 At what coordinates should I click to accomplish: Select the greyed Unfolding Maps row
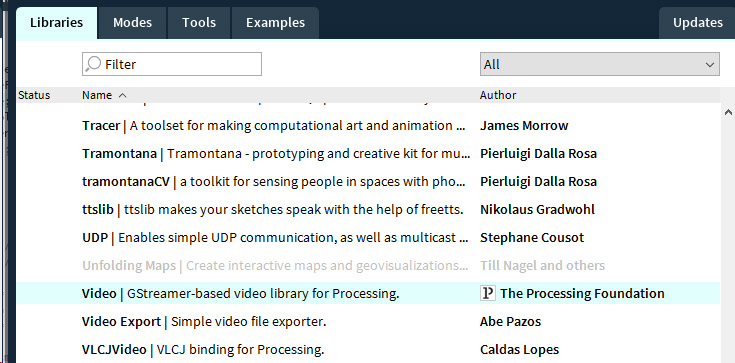pyautogui.click(x=368, y=265)
